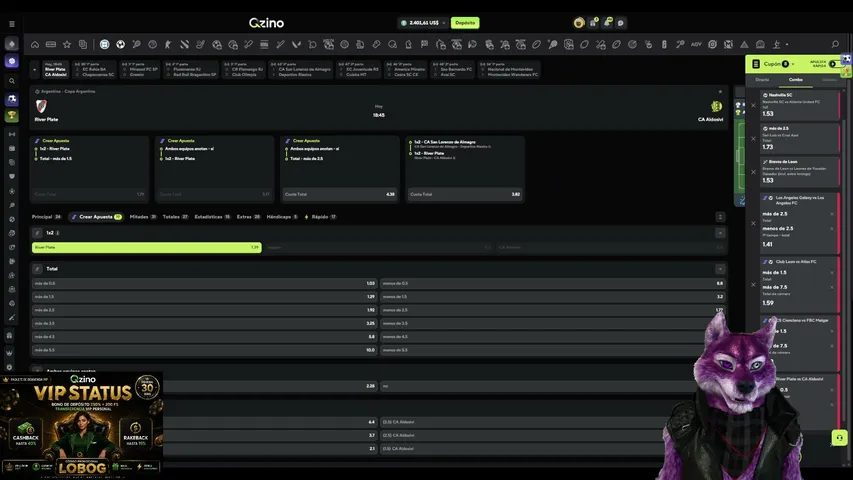Switch to the Estadísticas tab
The width and height of the screenshot is (853, 480).
(212, 217)
